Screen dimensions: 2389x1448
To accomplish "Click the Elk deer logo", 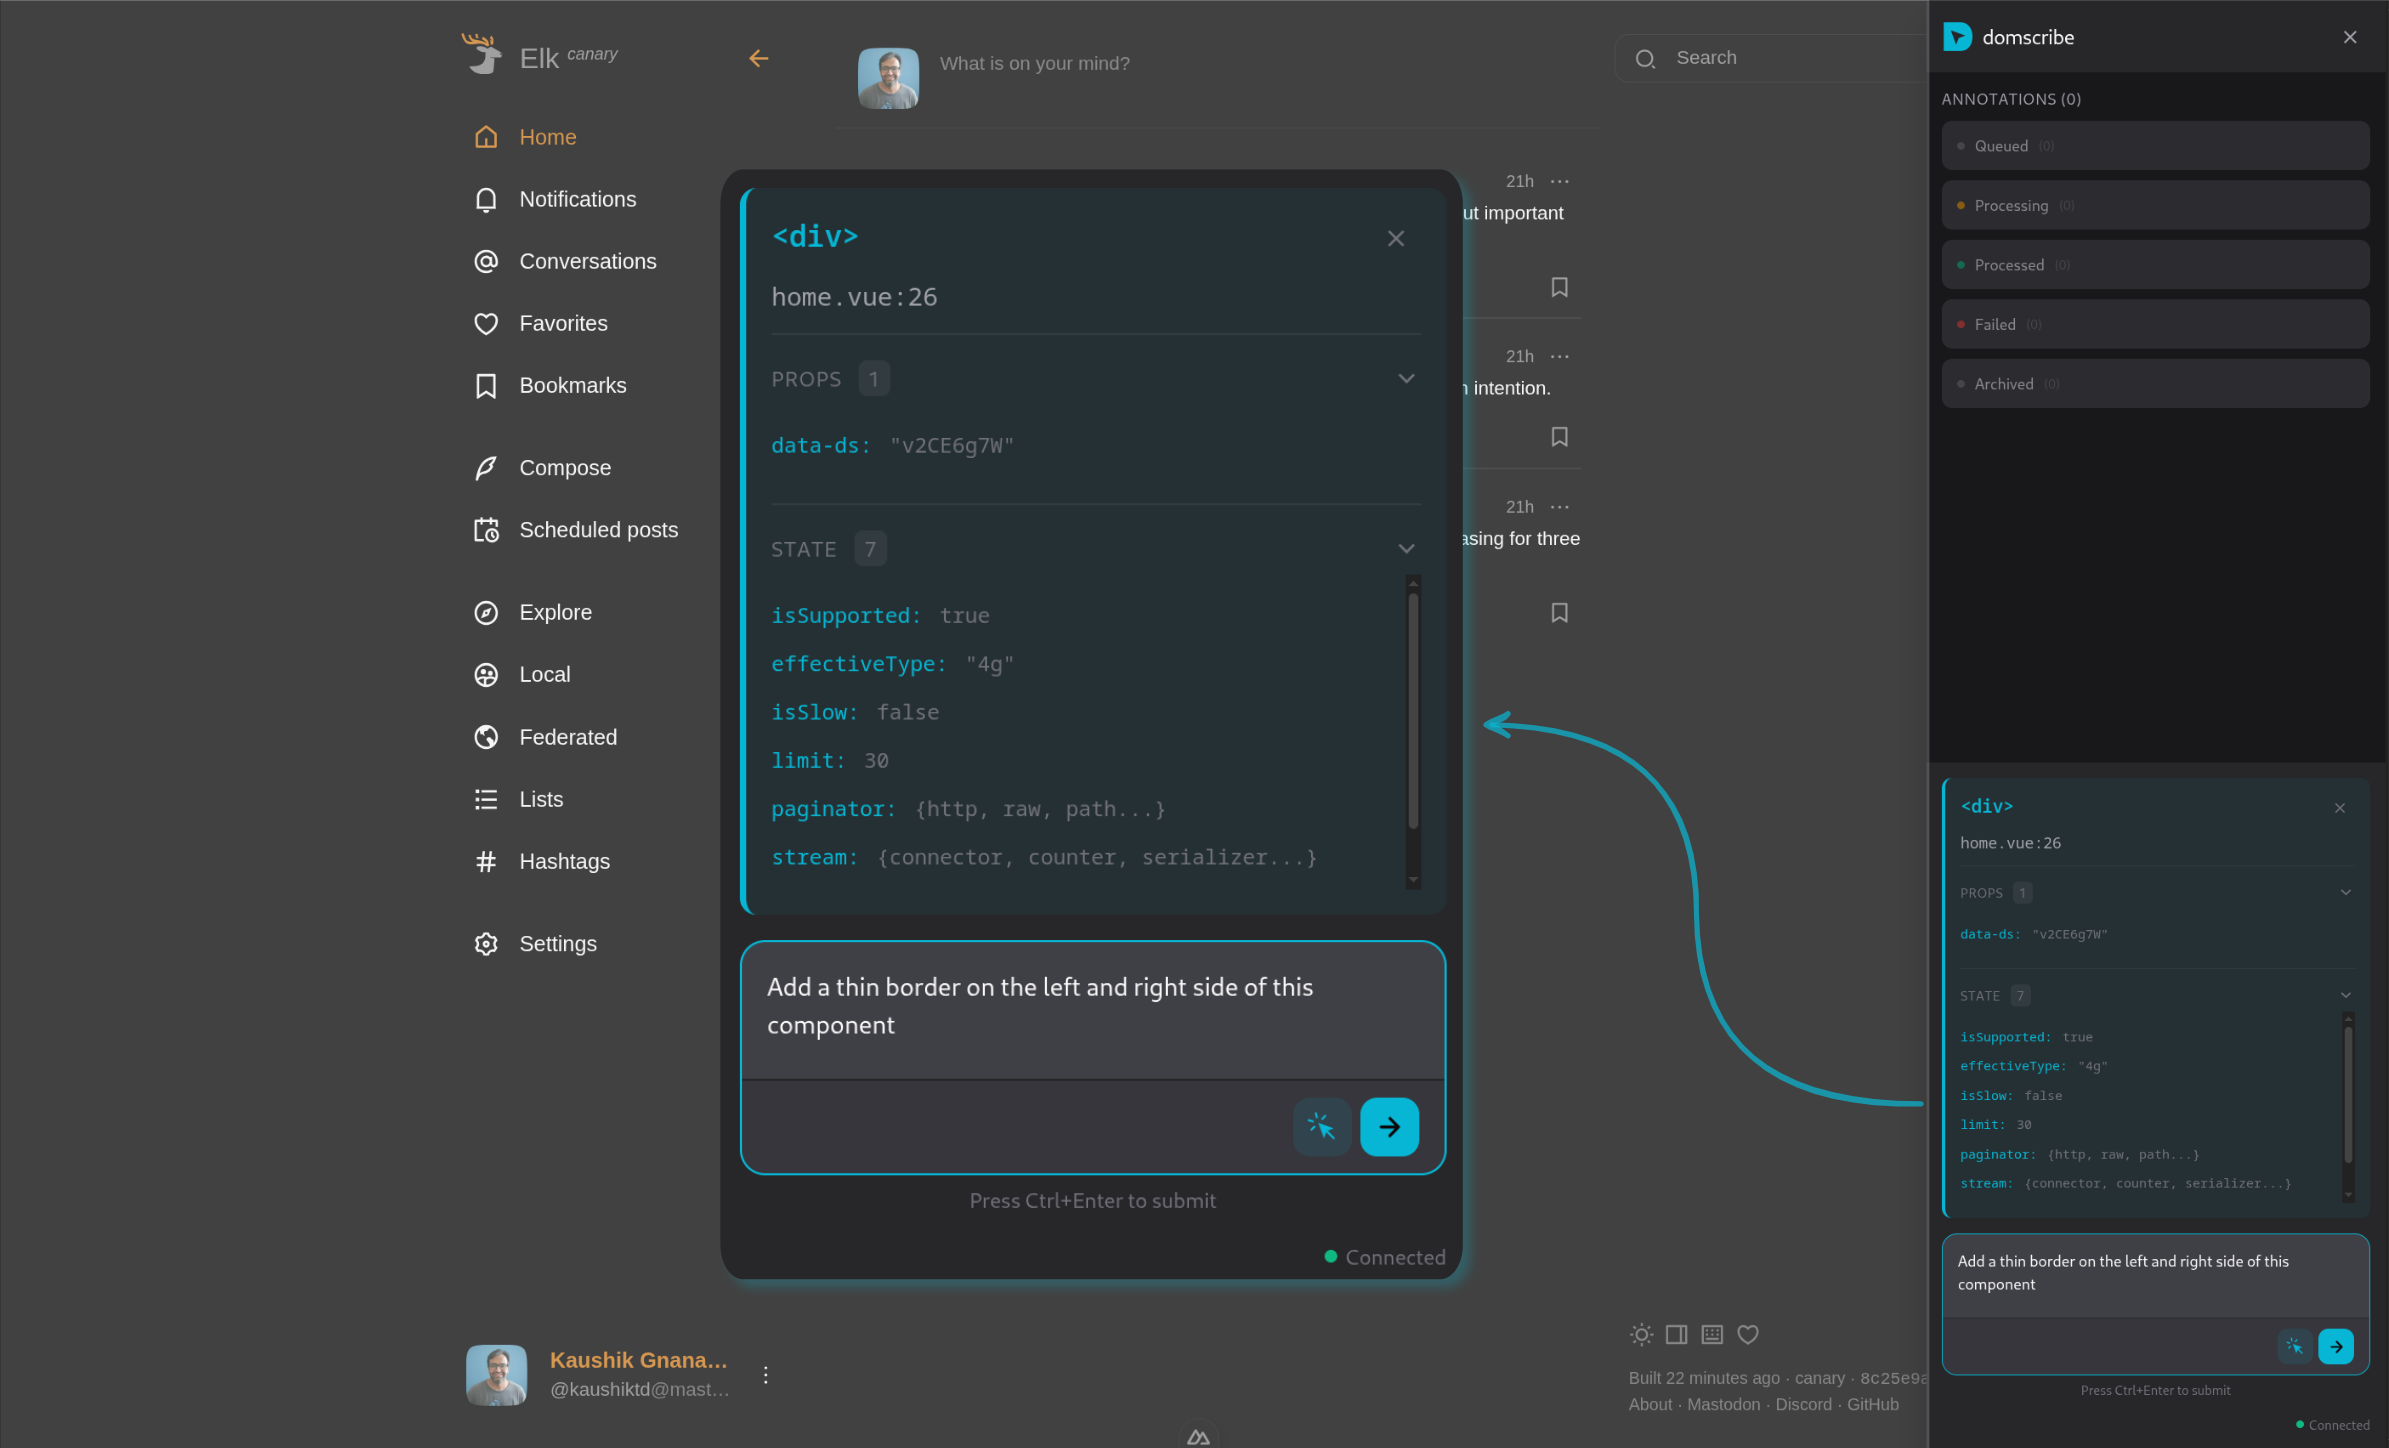I will coord(482,52).
